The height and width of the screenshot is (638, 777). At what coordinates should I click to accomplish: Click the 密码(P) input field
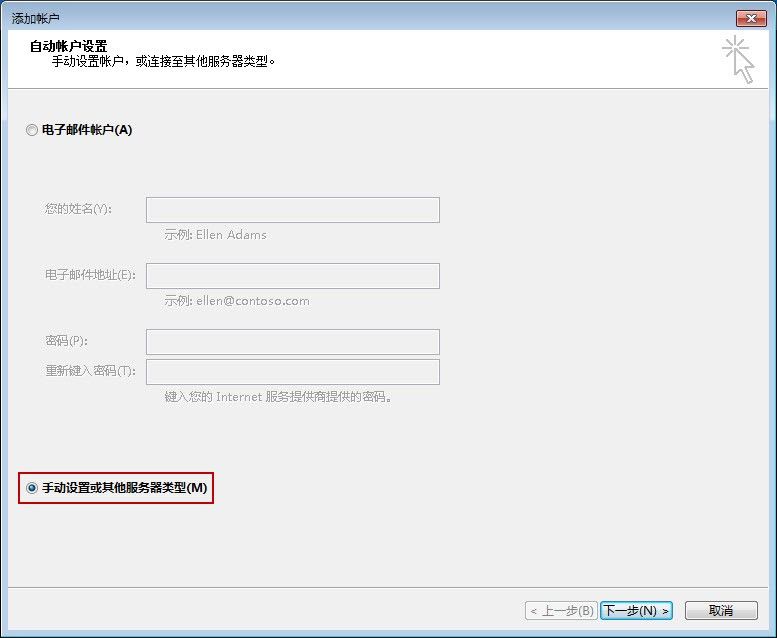pos(293,342)
